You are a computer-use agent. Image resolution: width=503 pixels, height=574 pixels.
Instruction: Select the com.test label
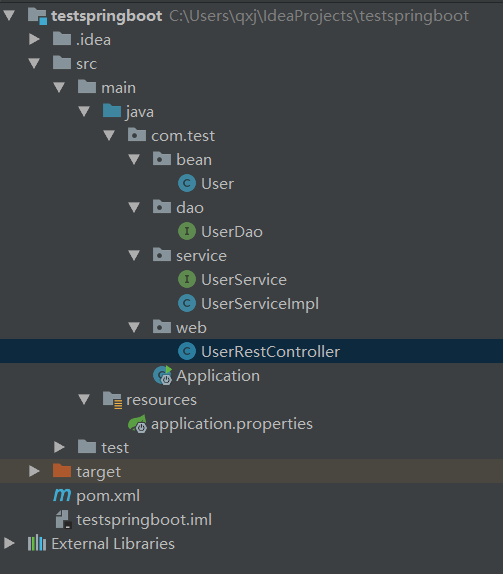click(x=183, y=136)
